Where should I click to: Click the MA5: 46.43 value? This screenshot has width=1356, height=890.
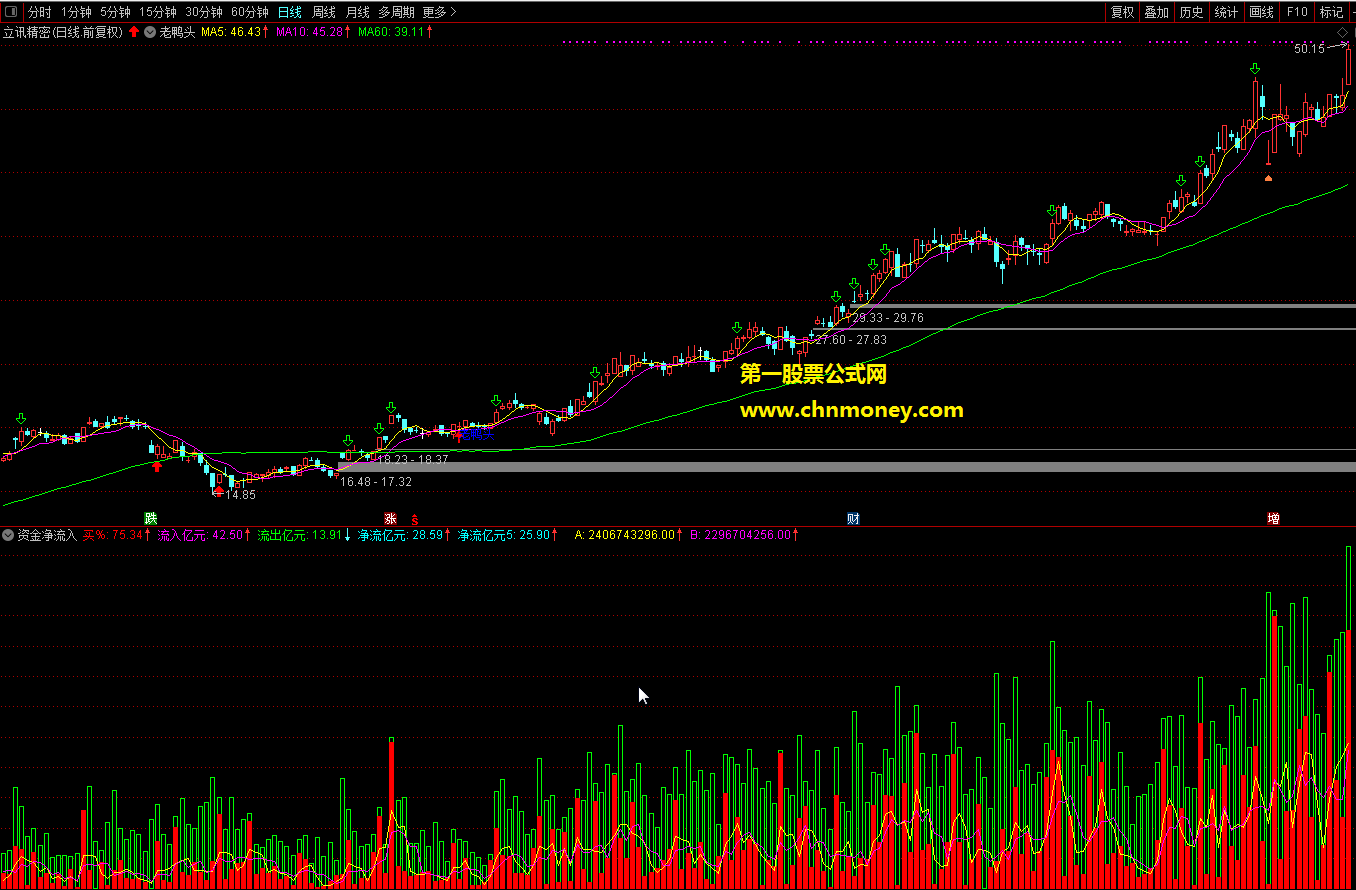click(x=235, y=32)
